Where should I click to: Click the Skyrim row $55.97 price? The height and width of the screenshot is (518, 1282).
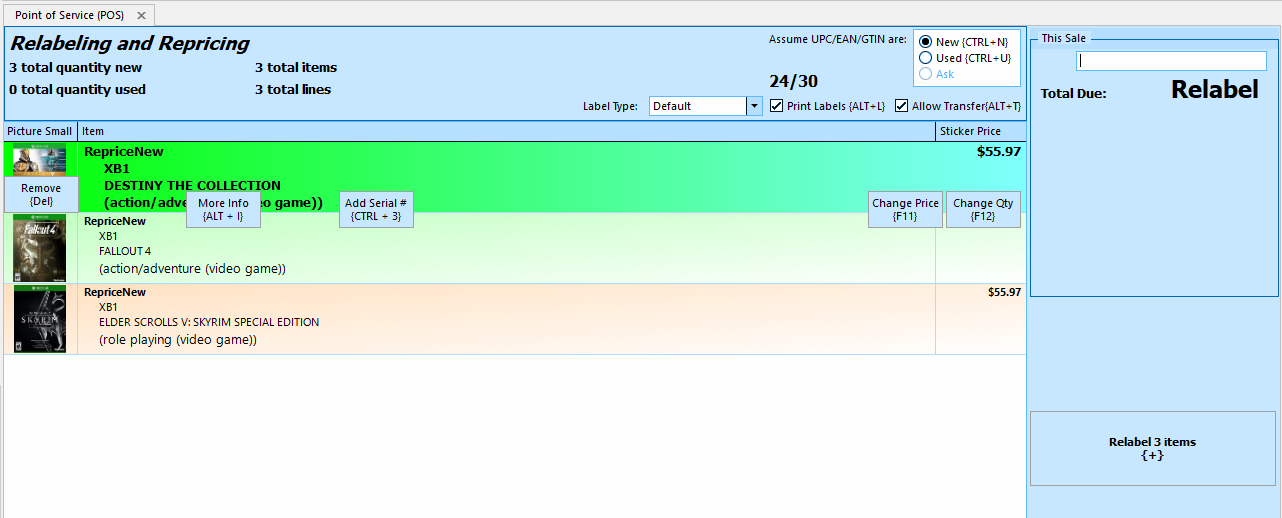[1004, 292]
